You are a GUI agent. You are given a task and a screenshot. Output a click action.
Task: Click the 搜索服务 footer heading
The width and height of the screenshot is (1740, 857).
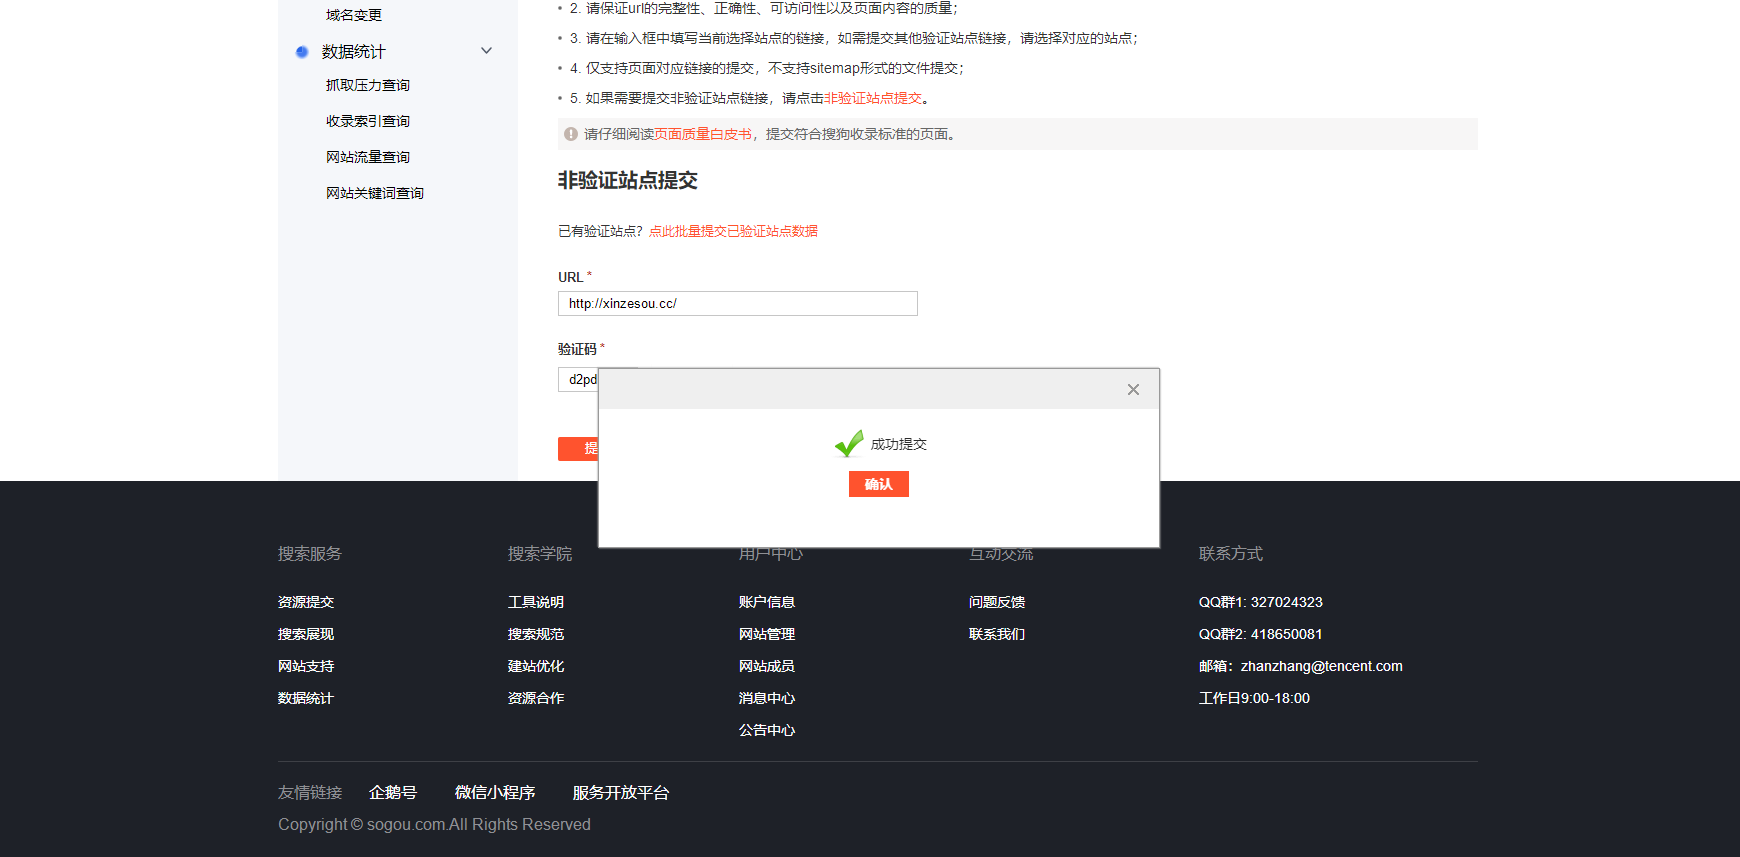[310, 553]
